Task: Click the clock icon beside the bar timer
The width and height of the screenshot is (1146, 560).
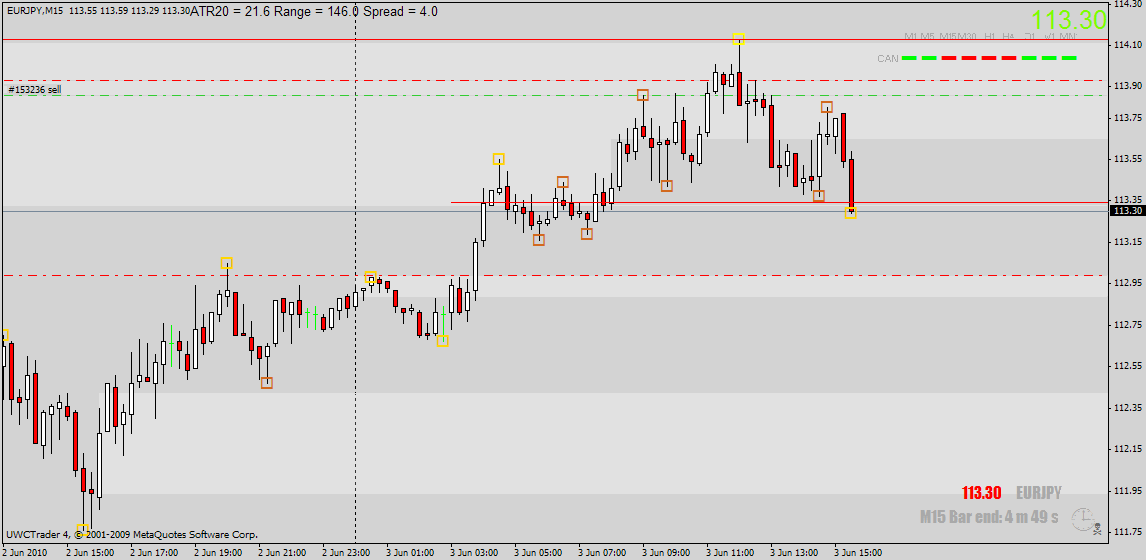Action: click(1081, 518)
